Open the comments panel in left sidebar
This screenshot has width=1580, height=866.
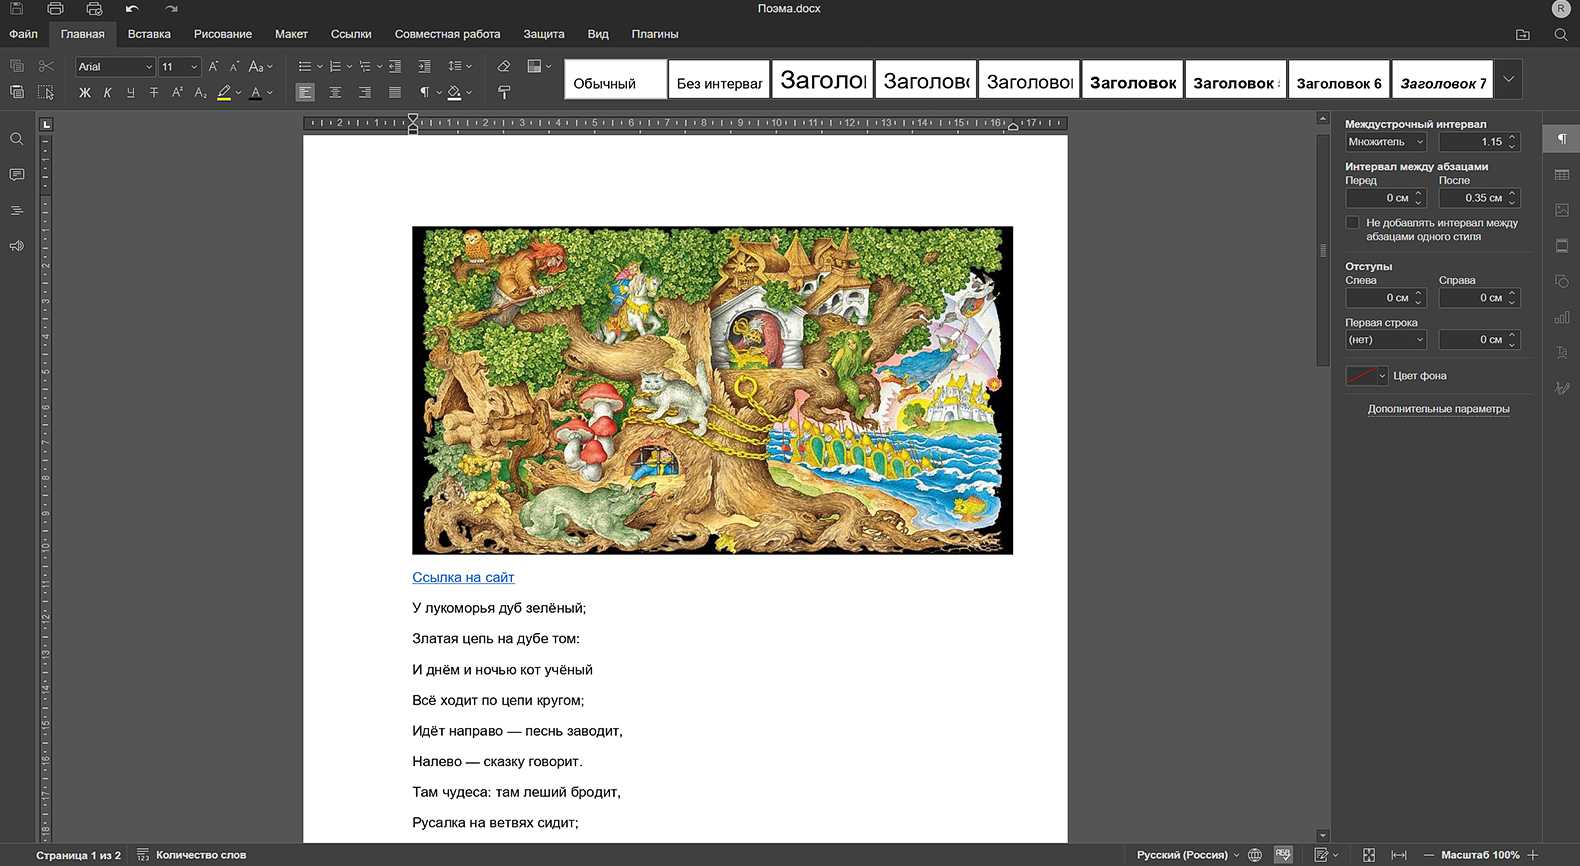[x=17, y=175]
